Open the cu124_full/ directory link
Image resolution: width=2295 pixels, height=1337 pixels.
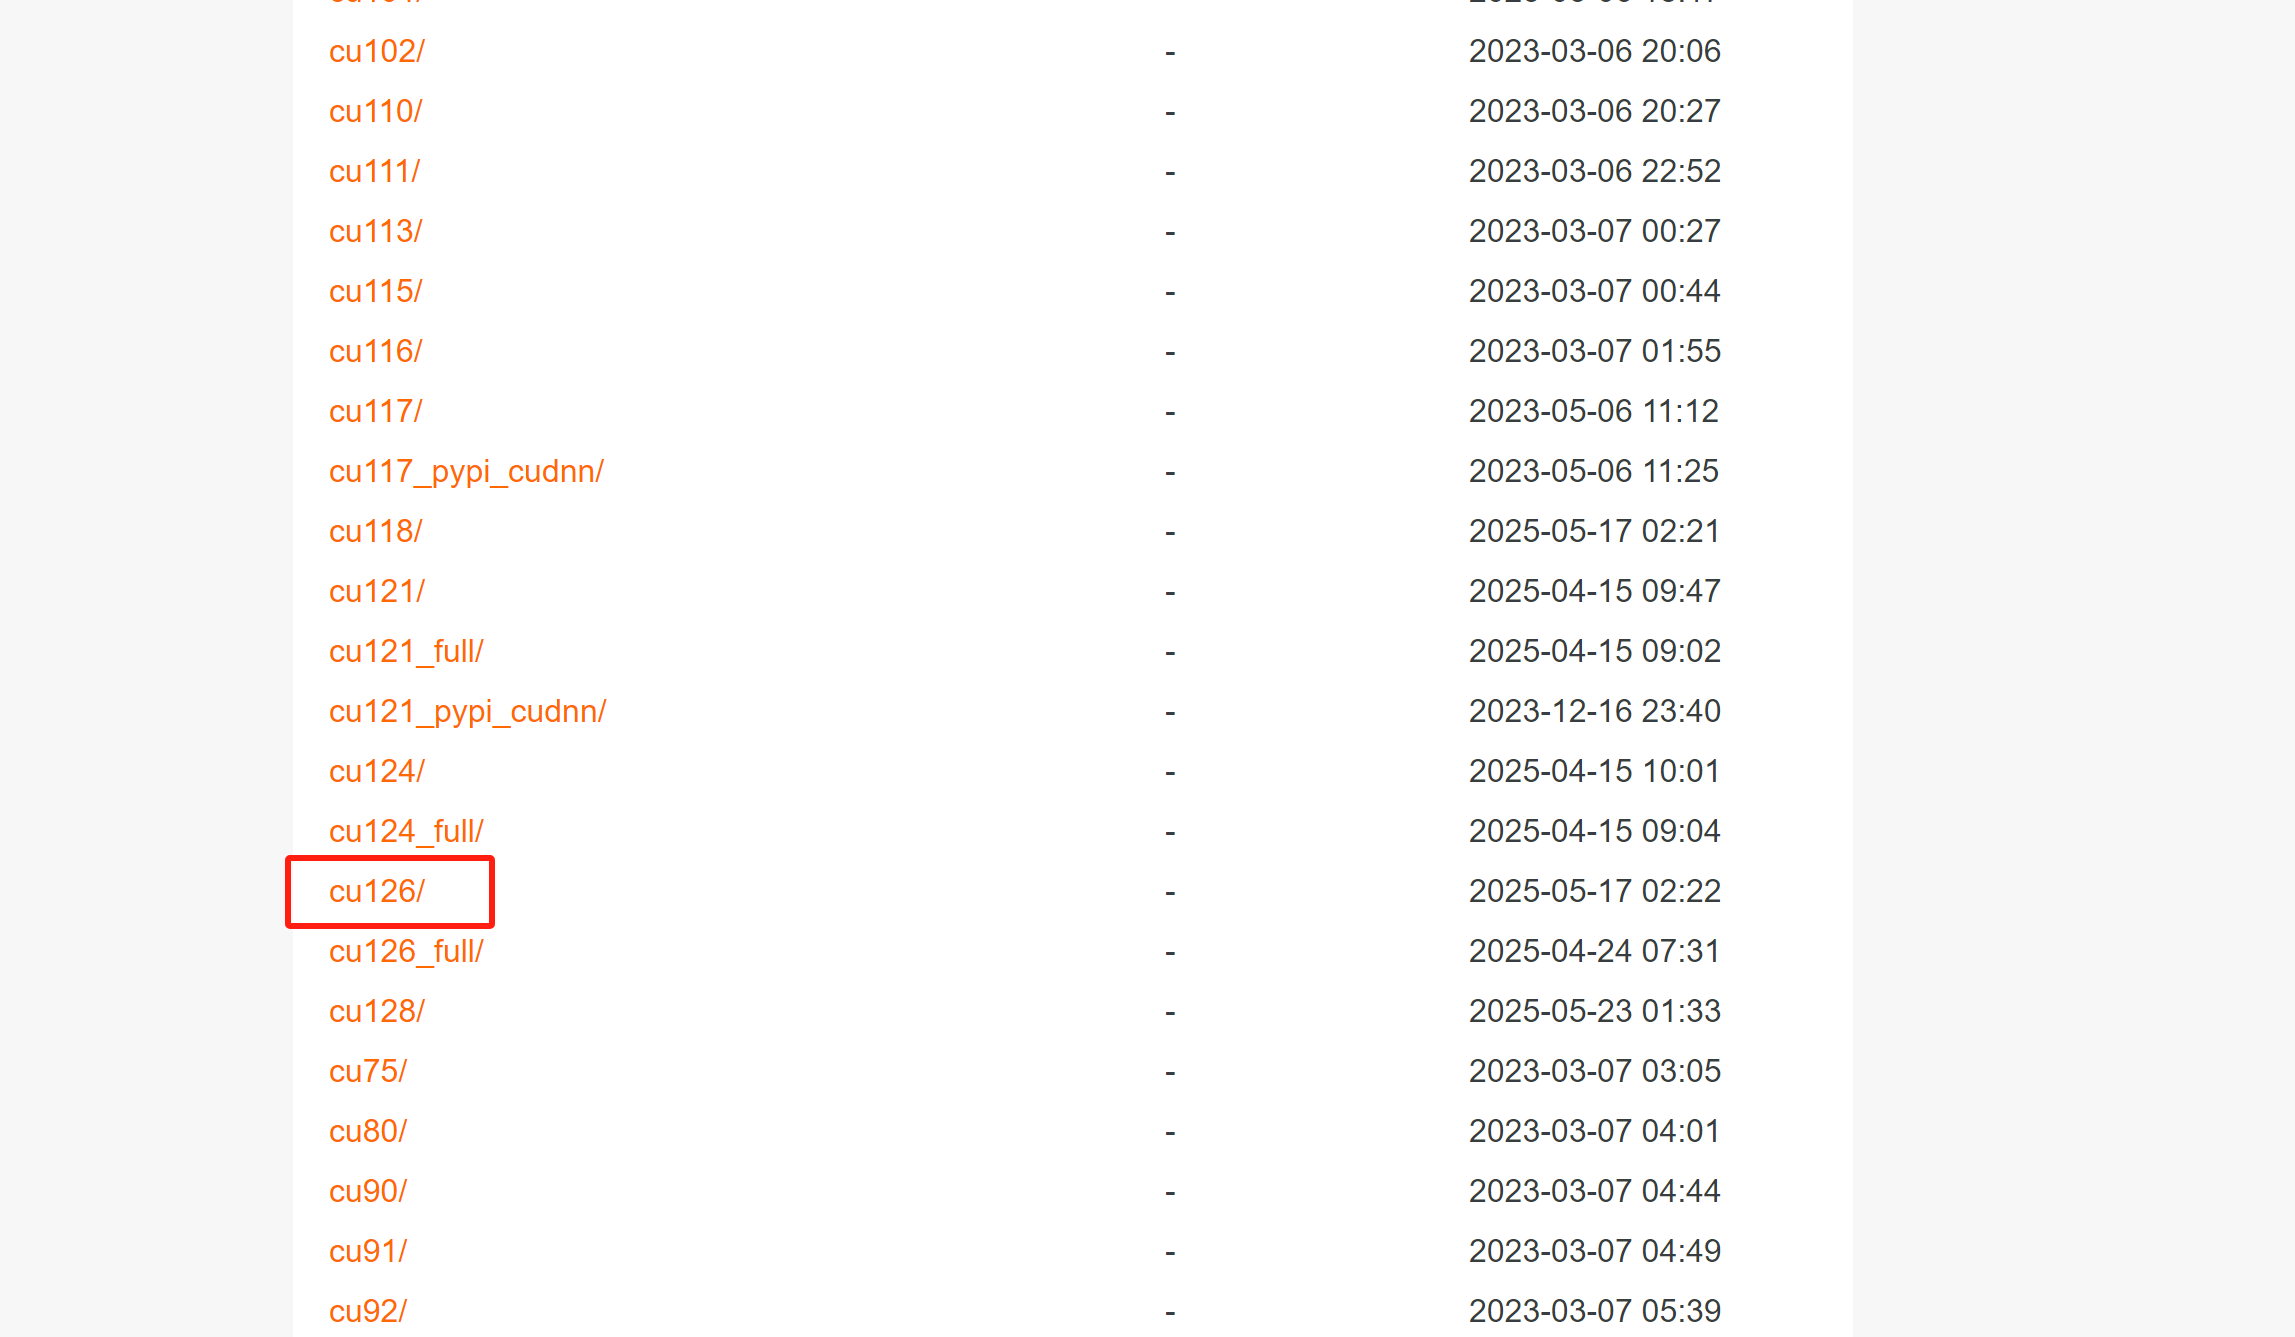pos(407,831)
